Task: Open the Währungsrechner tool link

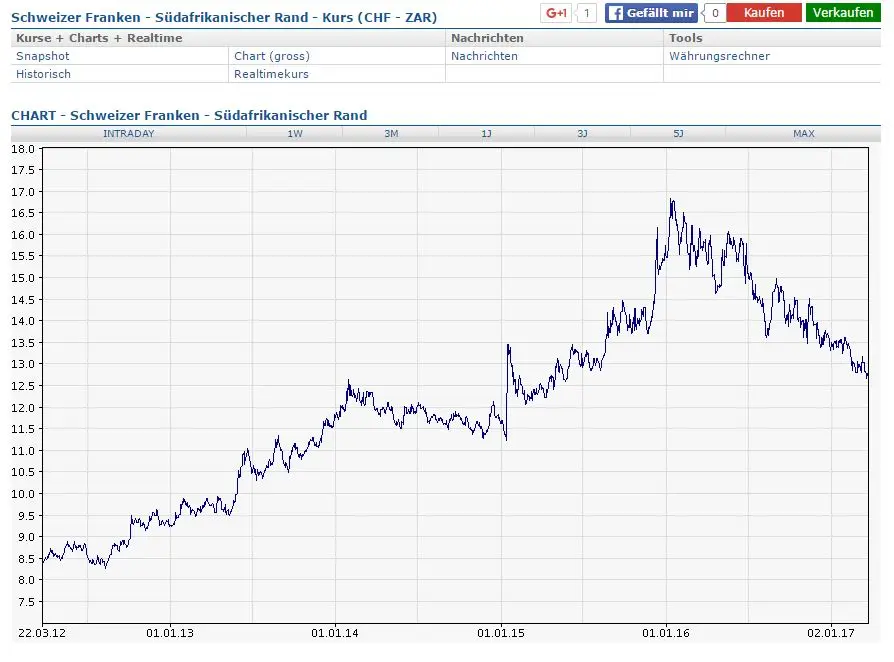Action: 720,56
